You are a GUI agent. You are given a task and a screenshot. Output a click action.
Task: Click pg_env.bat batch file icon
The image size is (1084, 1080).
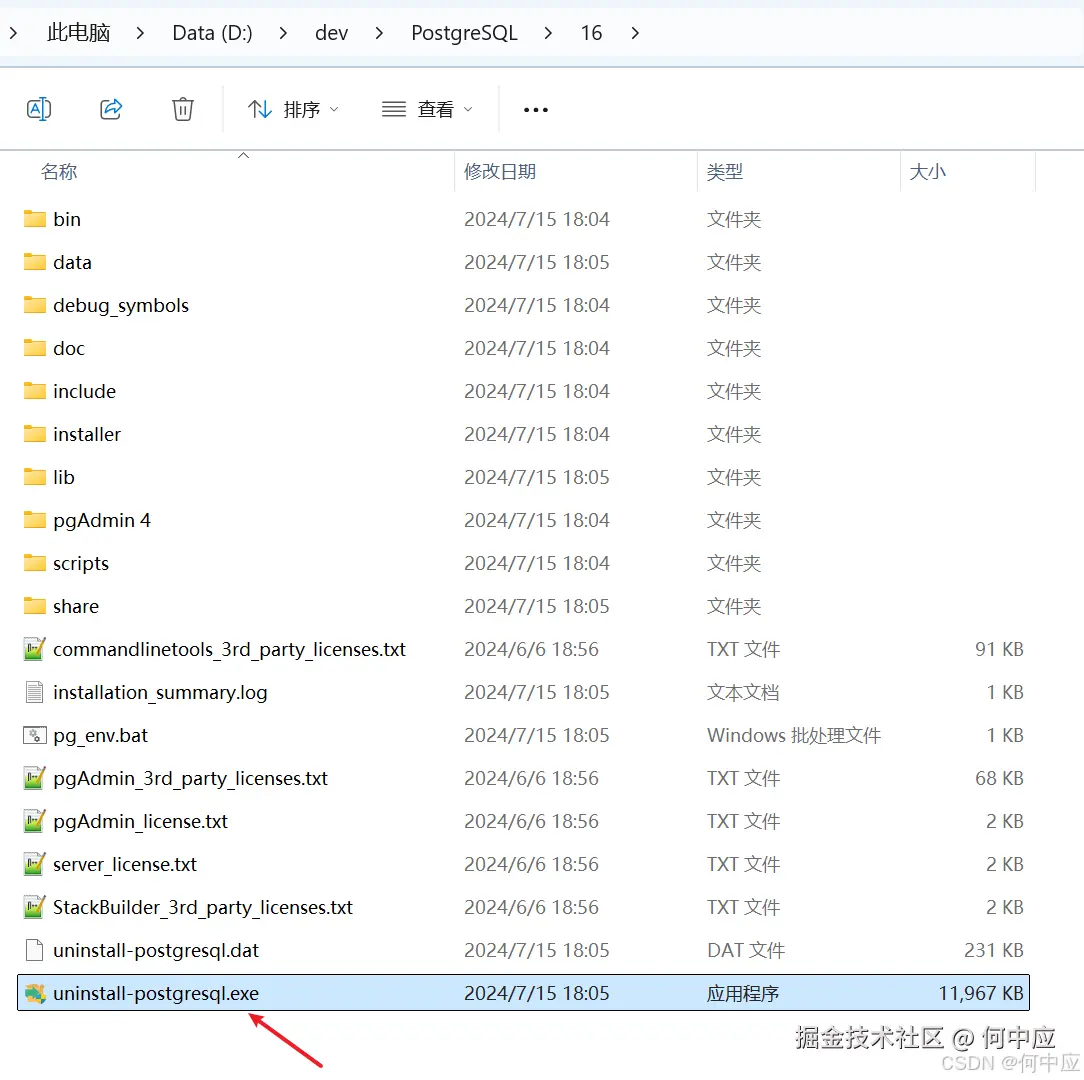point(35,735)
